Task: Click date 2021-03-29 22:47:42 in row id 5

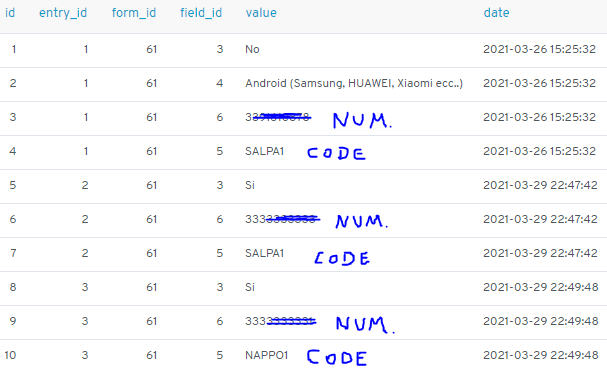Action: pos(540,185)
